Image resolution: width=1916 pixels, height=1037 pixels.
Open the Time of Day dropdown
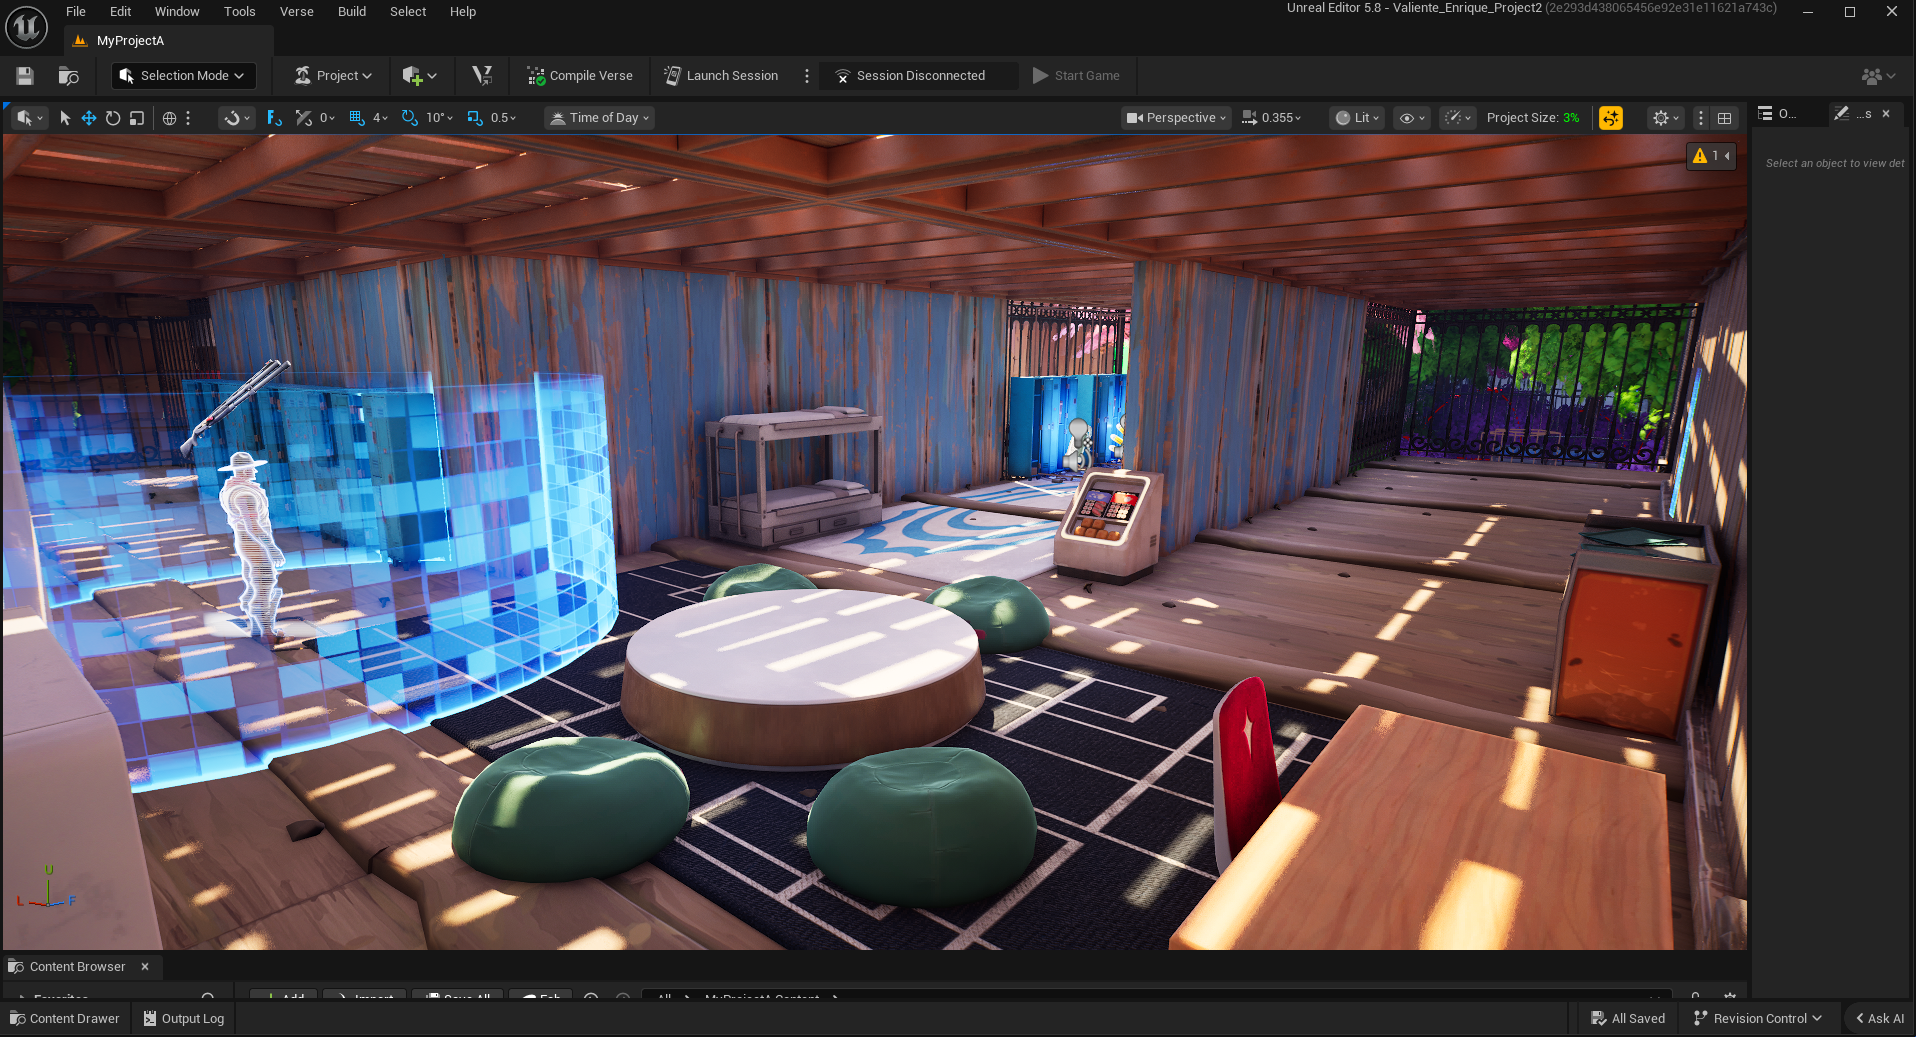coord(600,118)
